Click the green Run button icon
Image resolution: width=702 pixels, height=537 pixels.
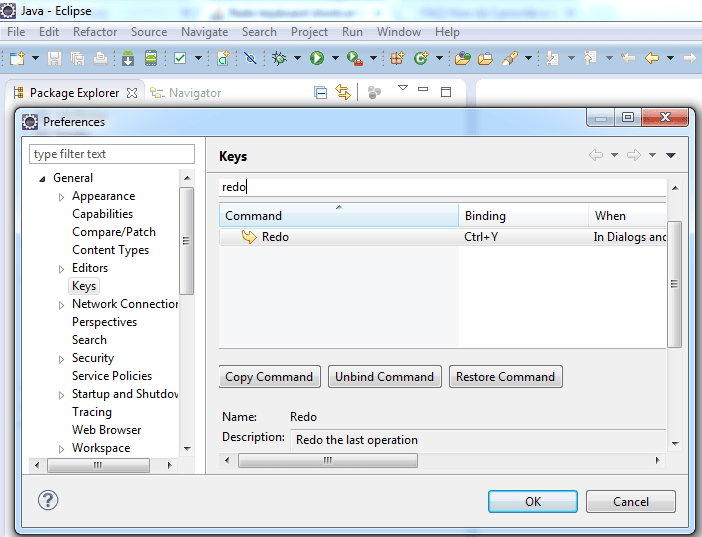tap(317, 58)
